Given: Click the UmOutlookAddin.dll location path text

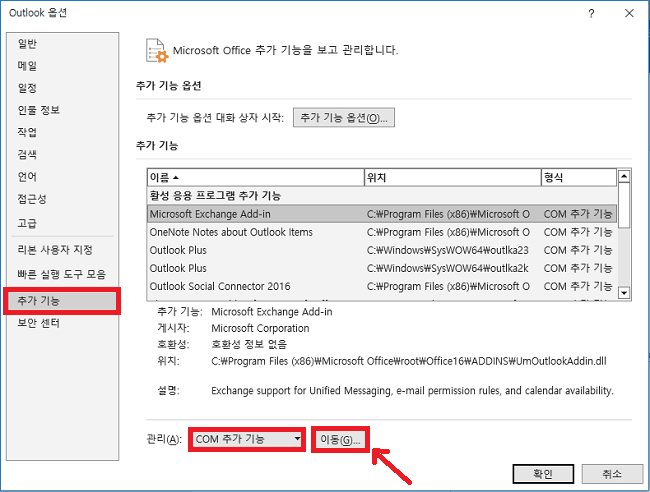Looking at the screenshot, I should point(409,361).
